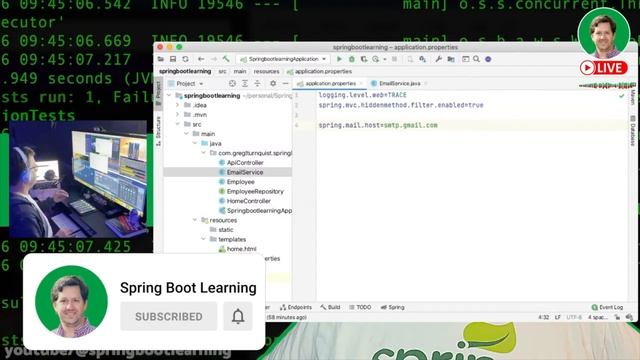Click the 'resources' breadcrumb in navigation bar

point(267,71)
